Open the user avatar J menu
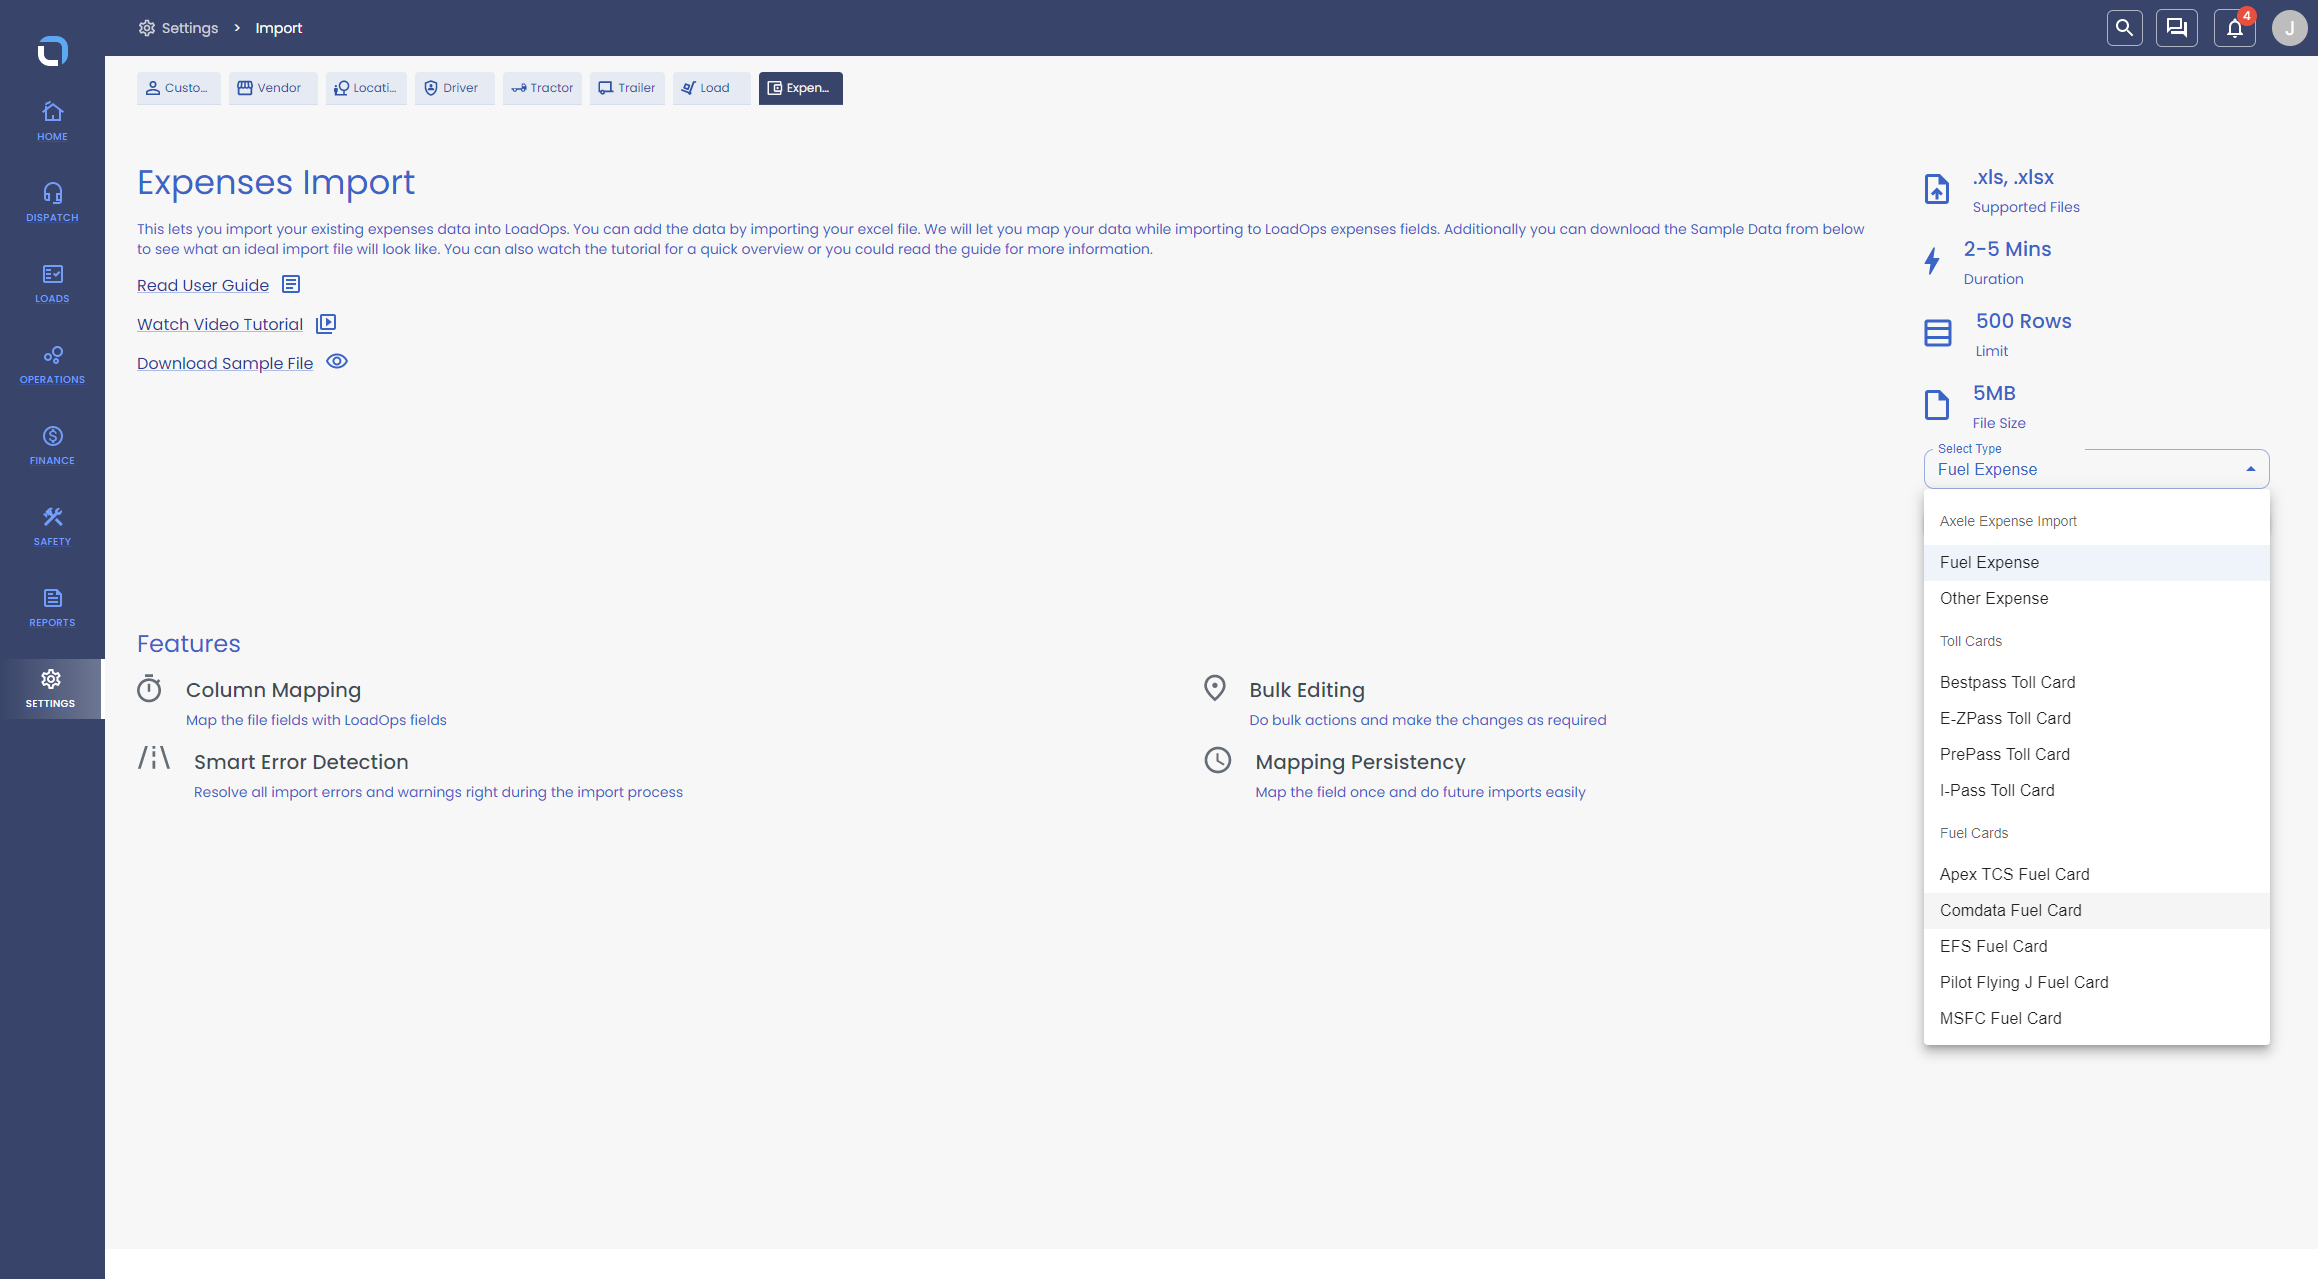 2289,28
